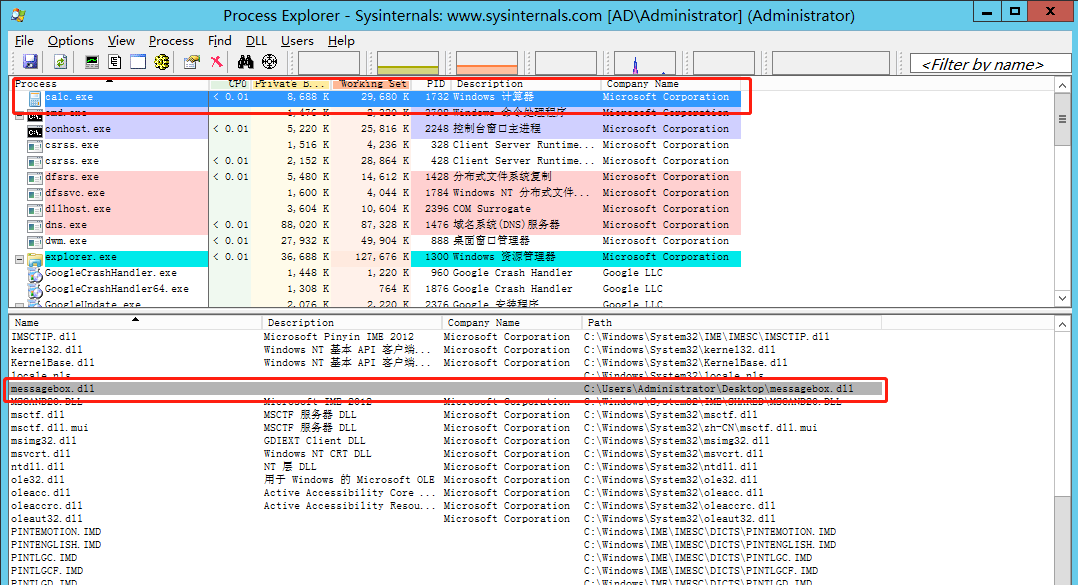Open the System Information toolbar icon
Image resolution: width=1078 pixels, height=585 pixels.
(91, 62)
